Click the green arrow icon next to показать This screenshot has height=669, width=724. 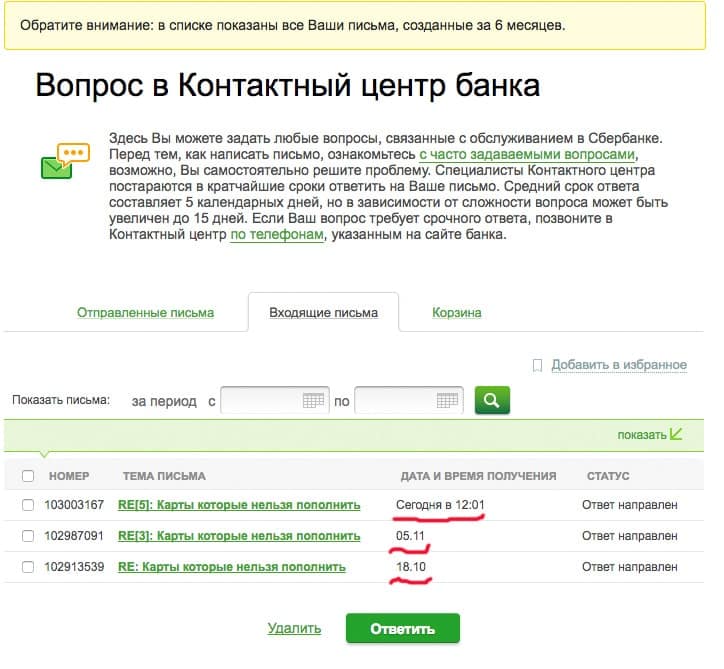tap(677, 434)
